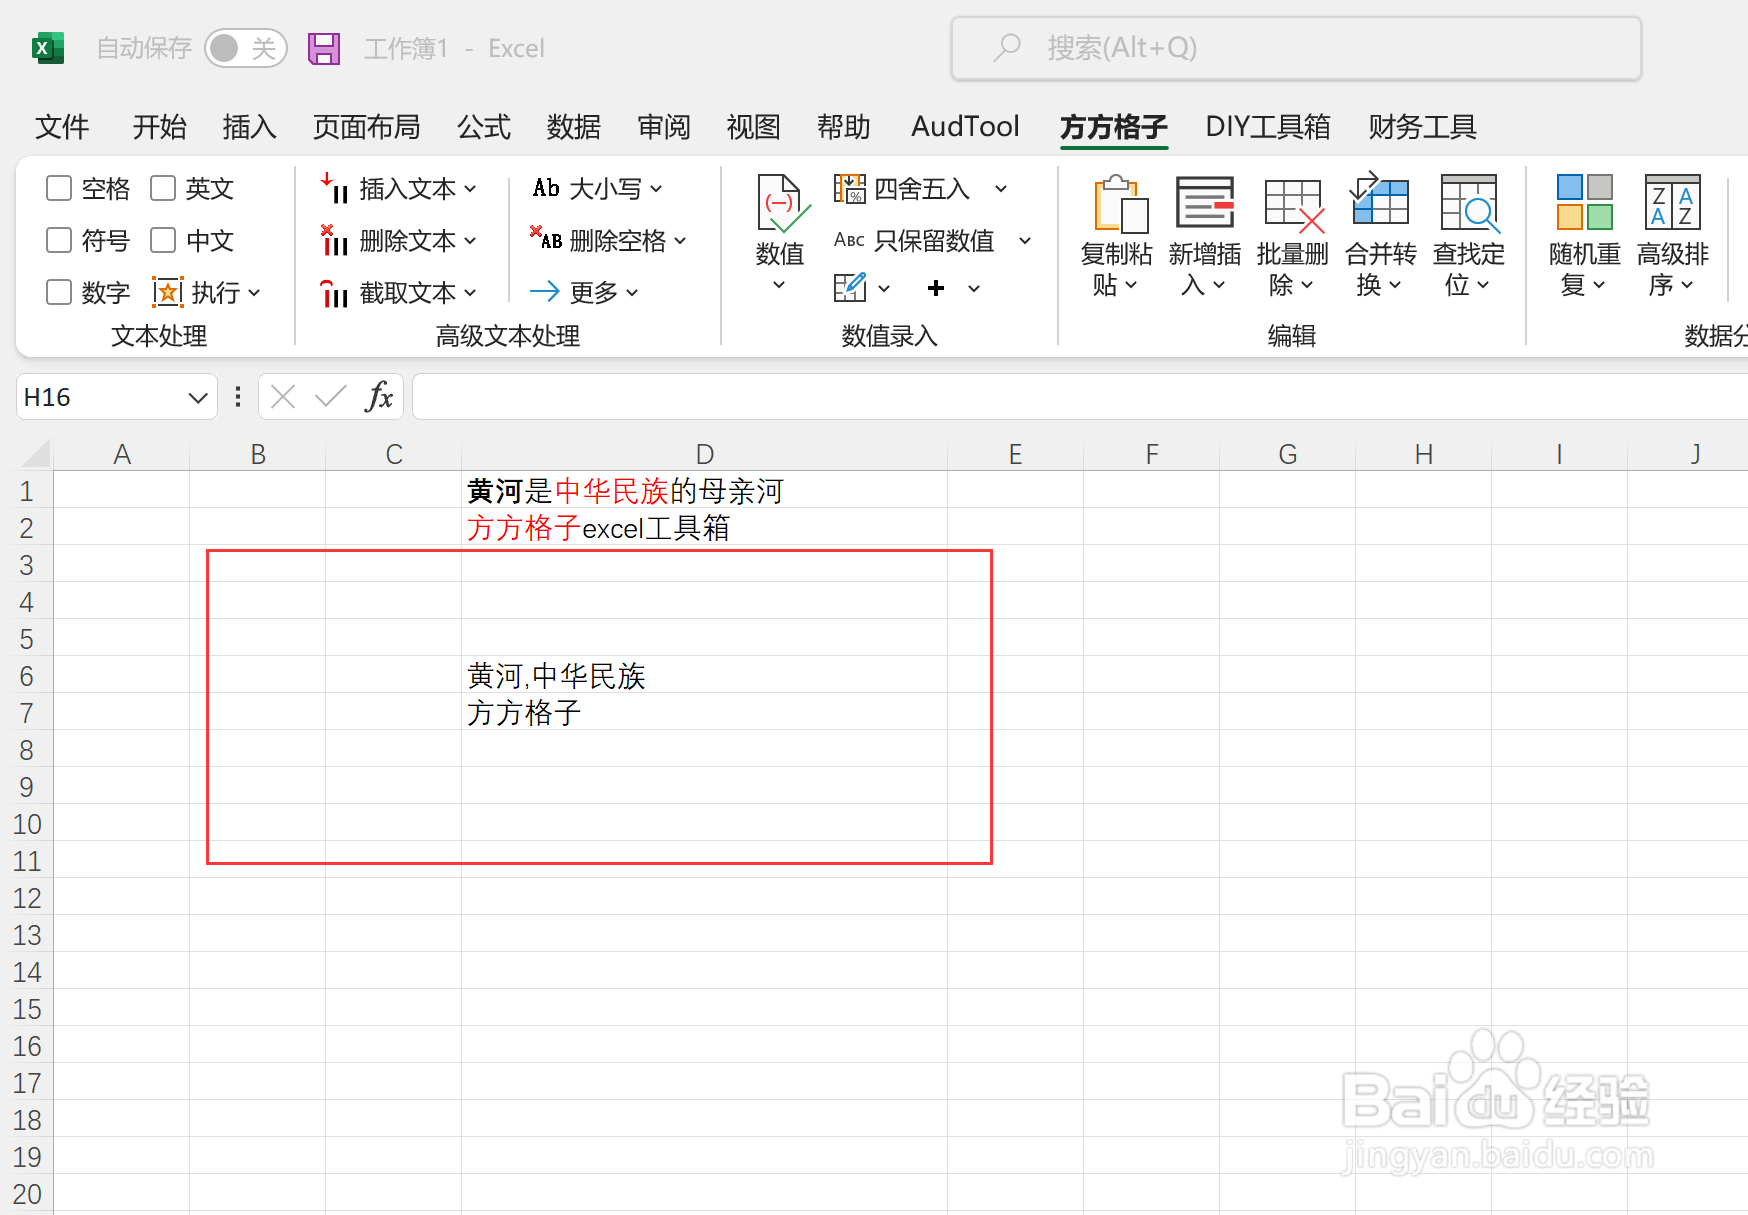Toggle the 自动保存 switch

pos(245,48)
